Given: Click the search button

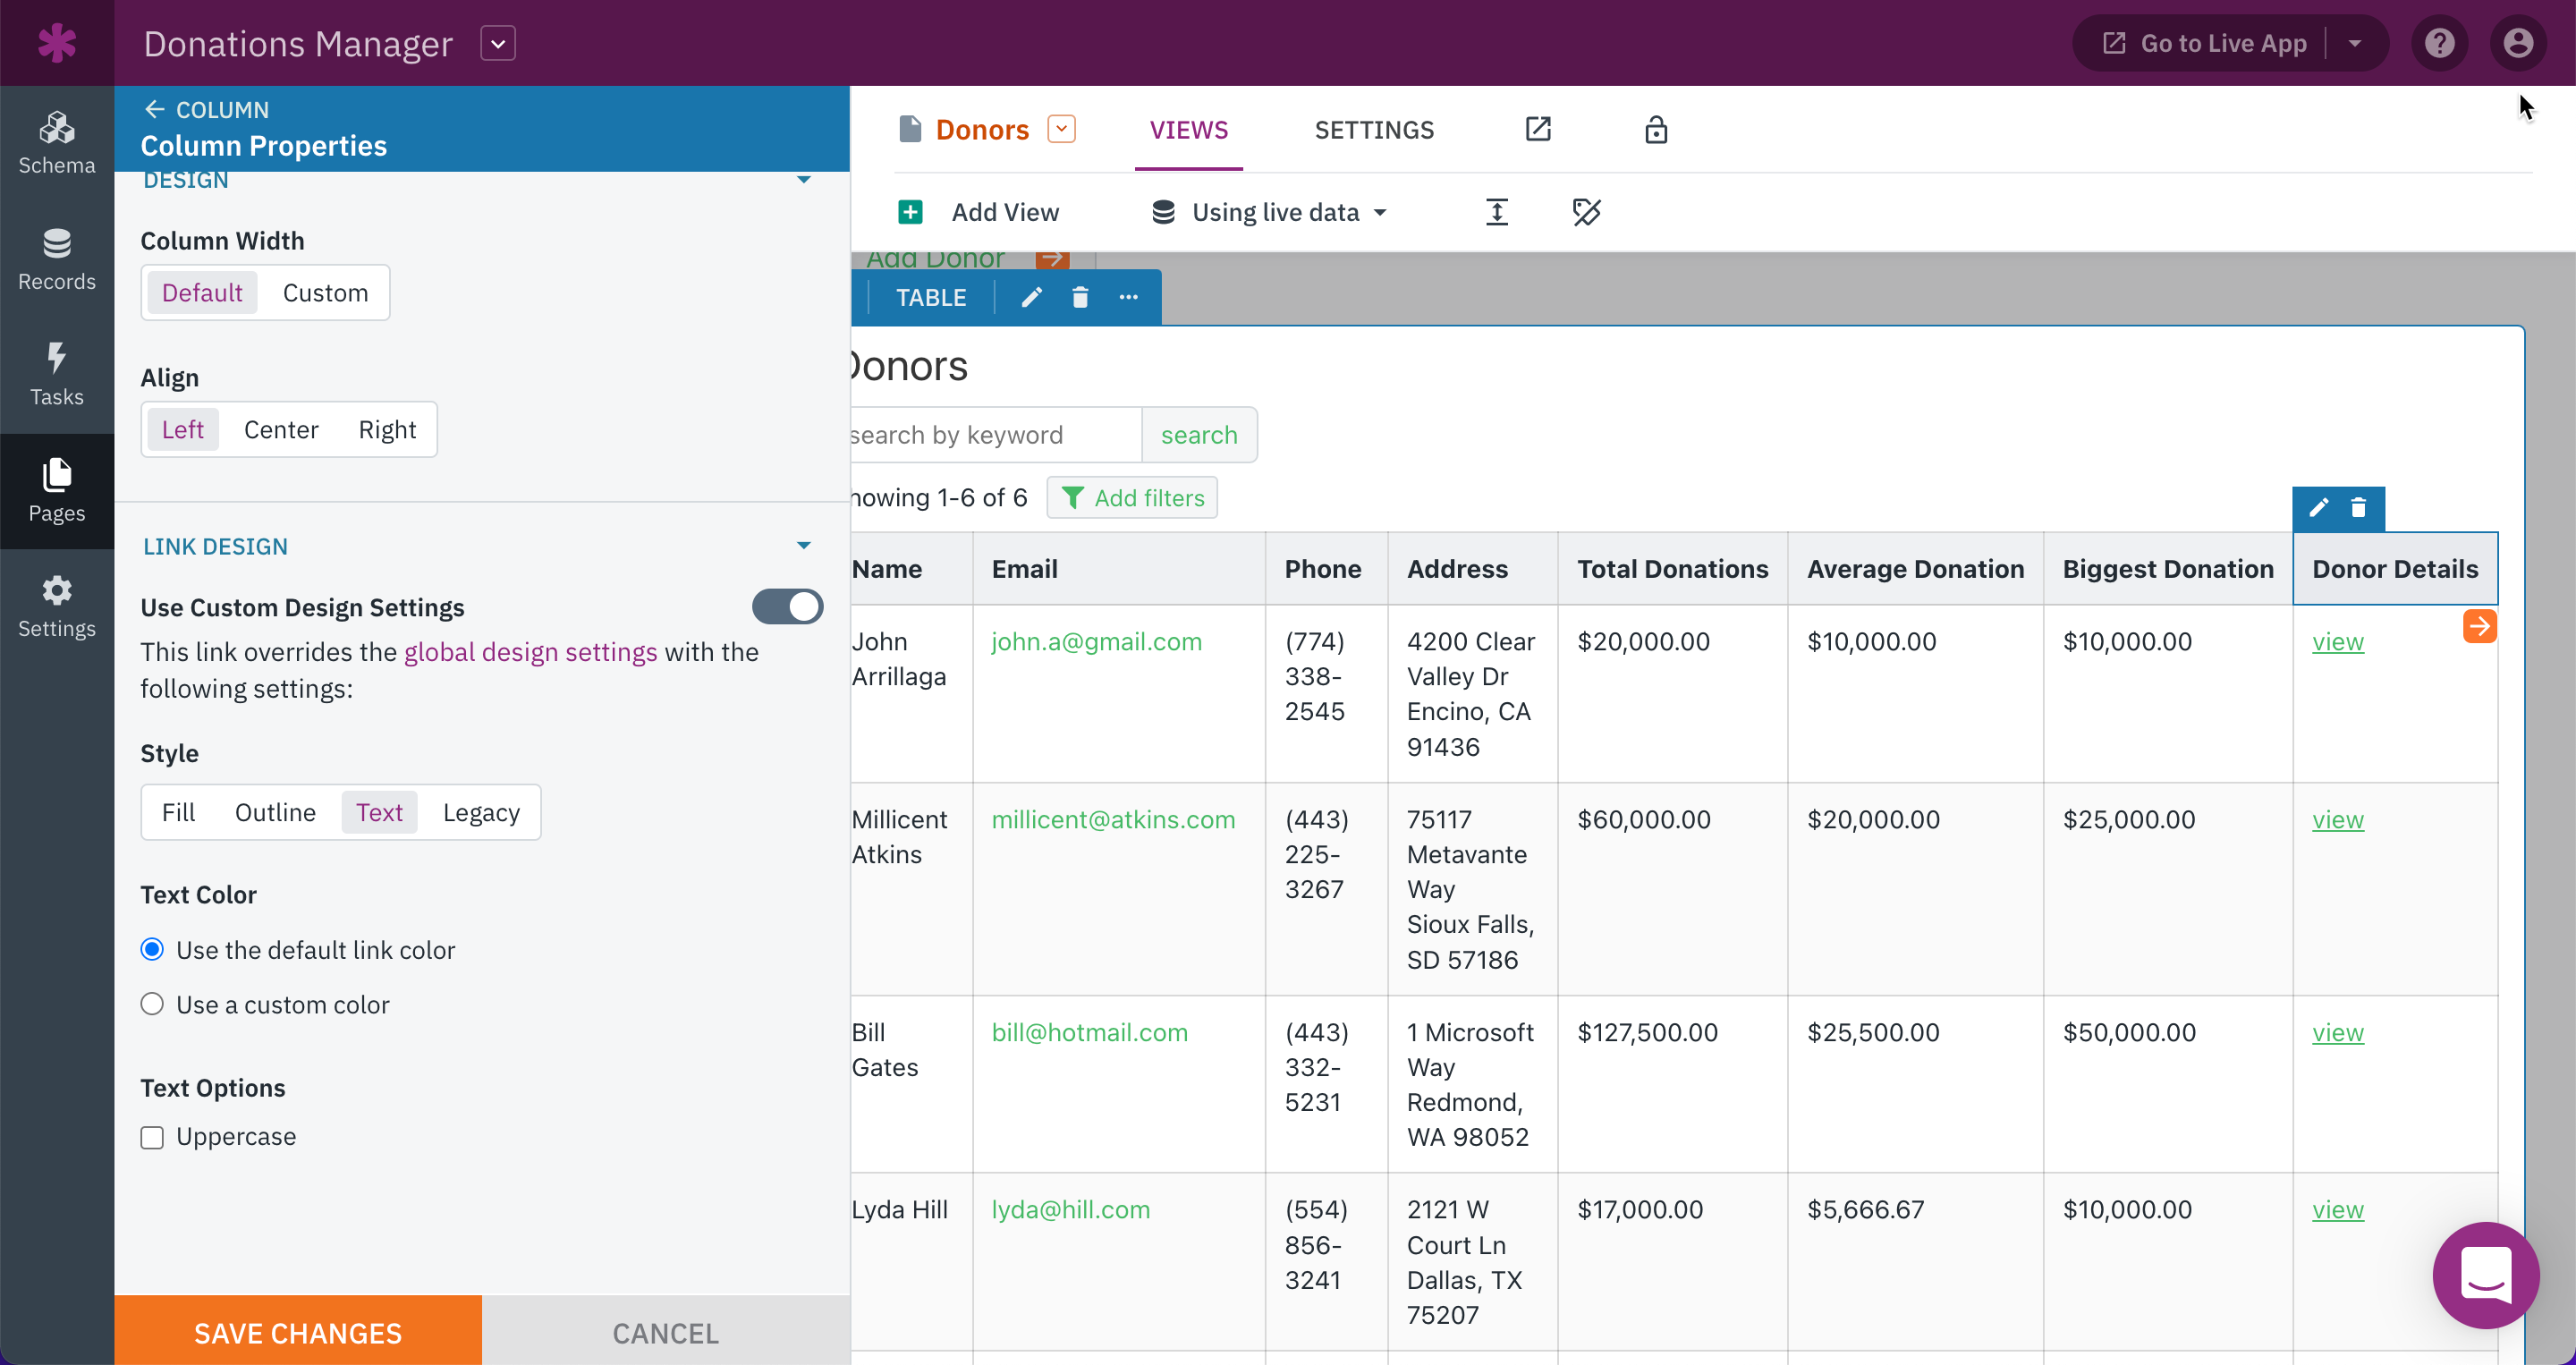Looking at the screenshot, I should coord(1199,435).
